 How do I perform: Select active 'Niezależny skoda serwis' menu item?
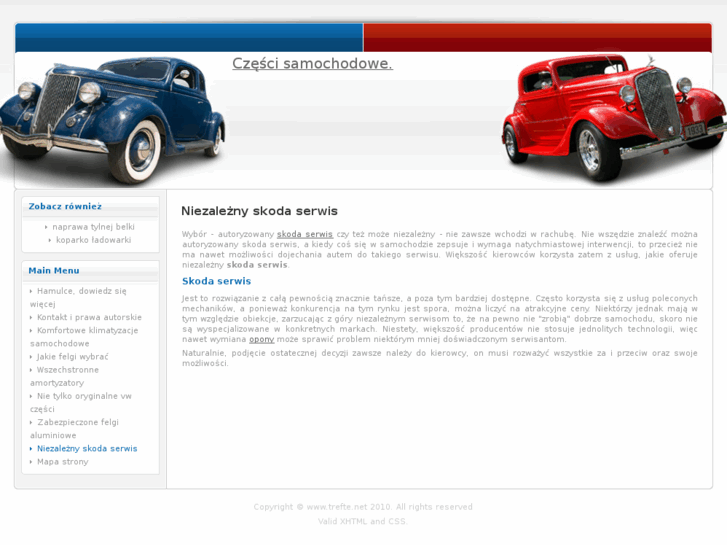coord(87,449)
